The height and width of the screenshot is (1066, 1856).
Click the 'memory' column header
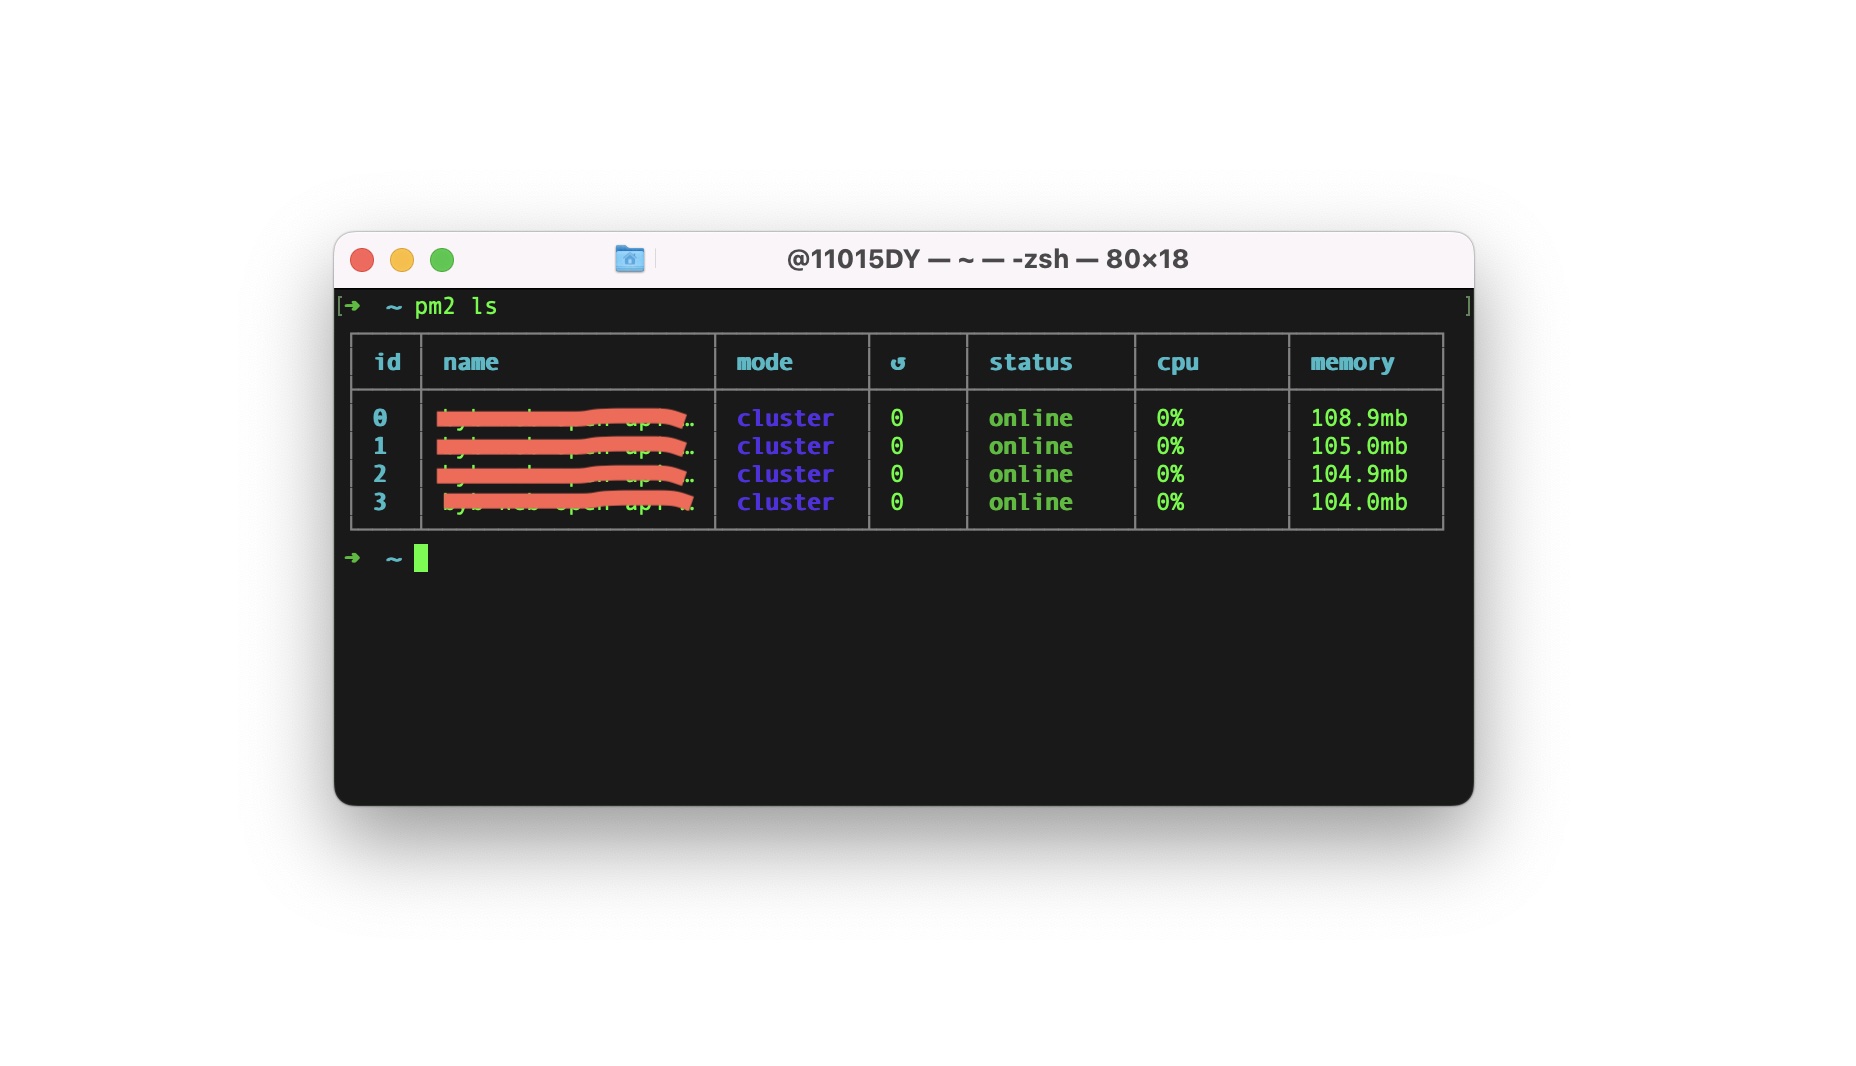tap(1352, 362)
